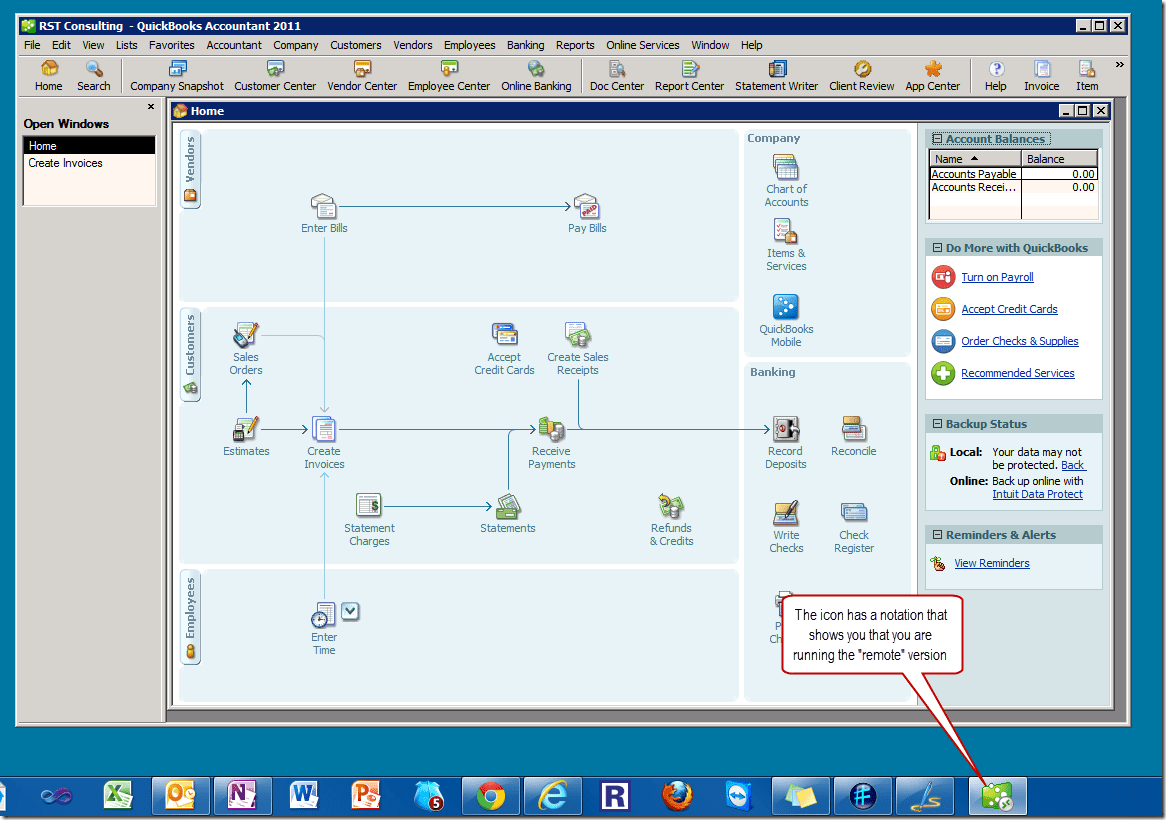Open the Statements icon
Image resolution: width=1166 pixels, height=820 pixels.
click(508, 506)
